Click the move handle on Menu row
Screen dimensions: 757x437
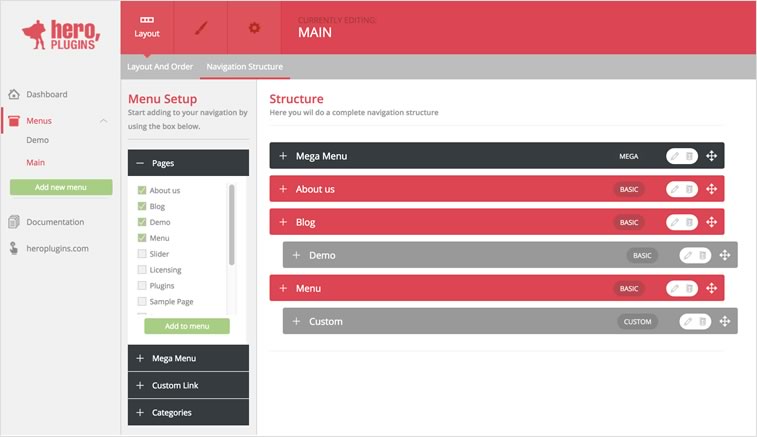(711, 289)
